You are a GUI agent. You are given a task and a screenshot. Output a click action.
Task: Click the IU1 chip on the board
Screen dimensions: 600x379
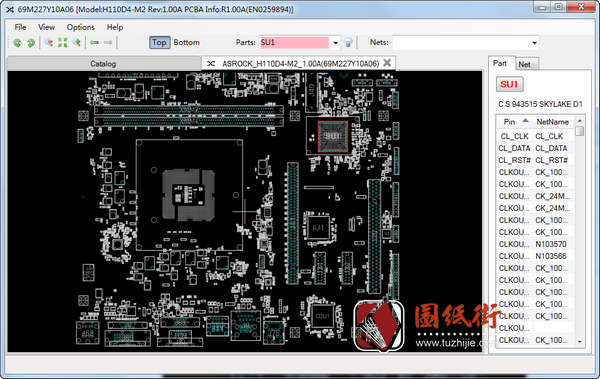click(318, 228)
